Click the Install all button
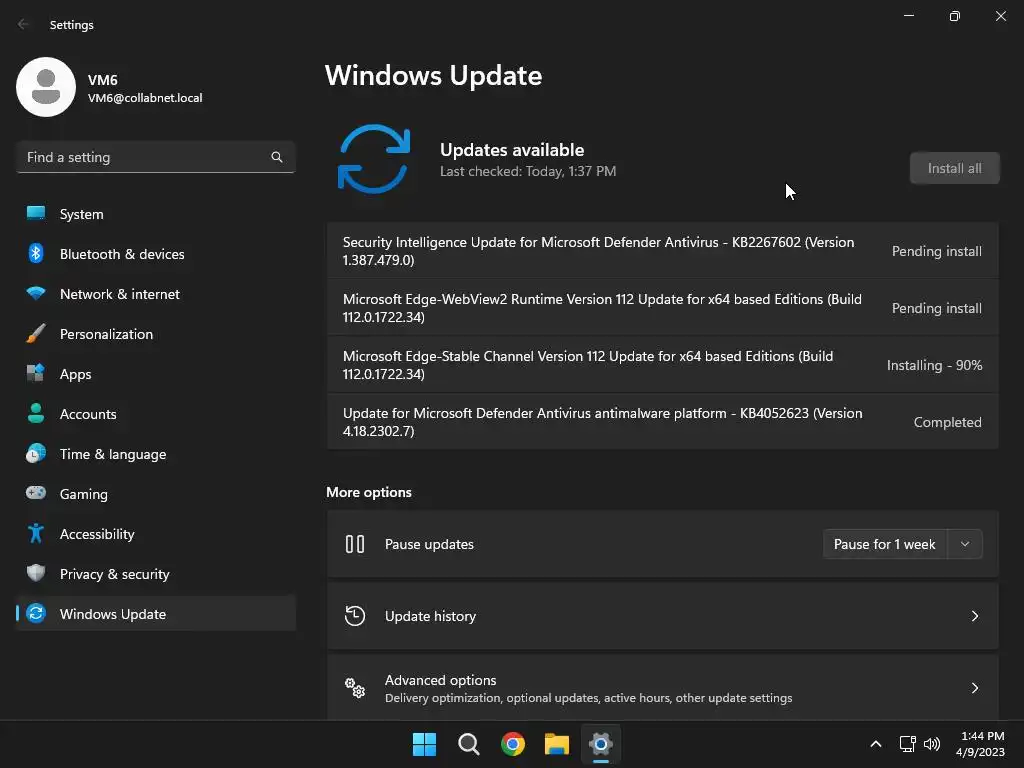The height and width of the screenshot is (768, 1024). pyautogui.click(x=954, y=168)
